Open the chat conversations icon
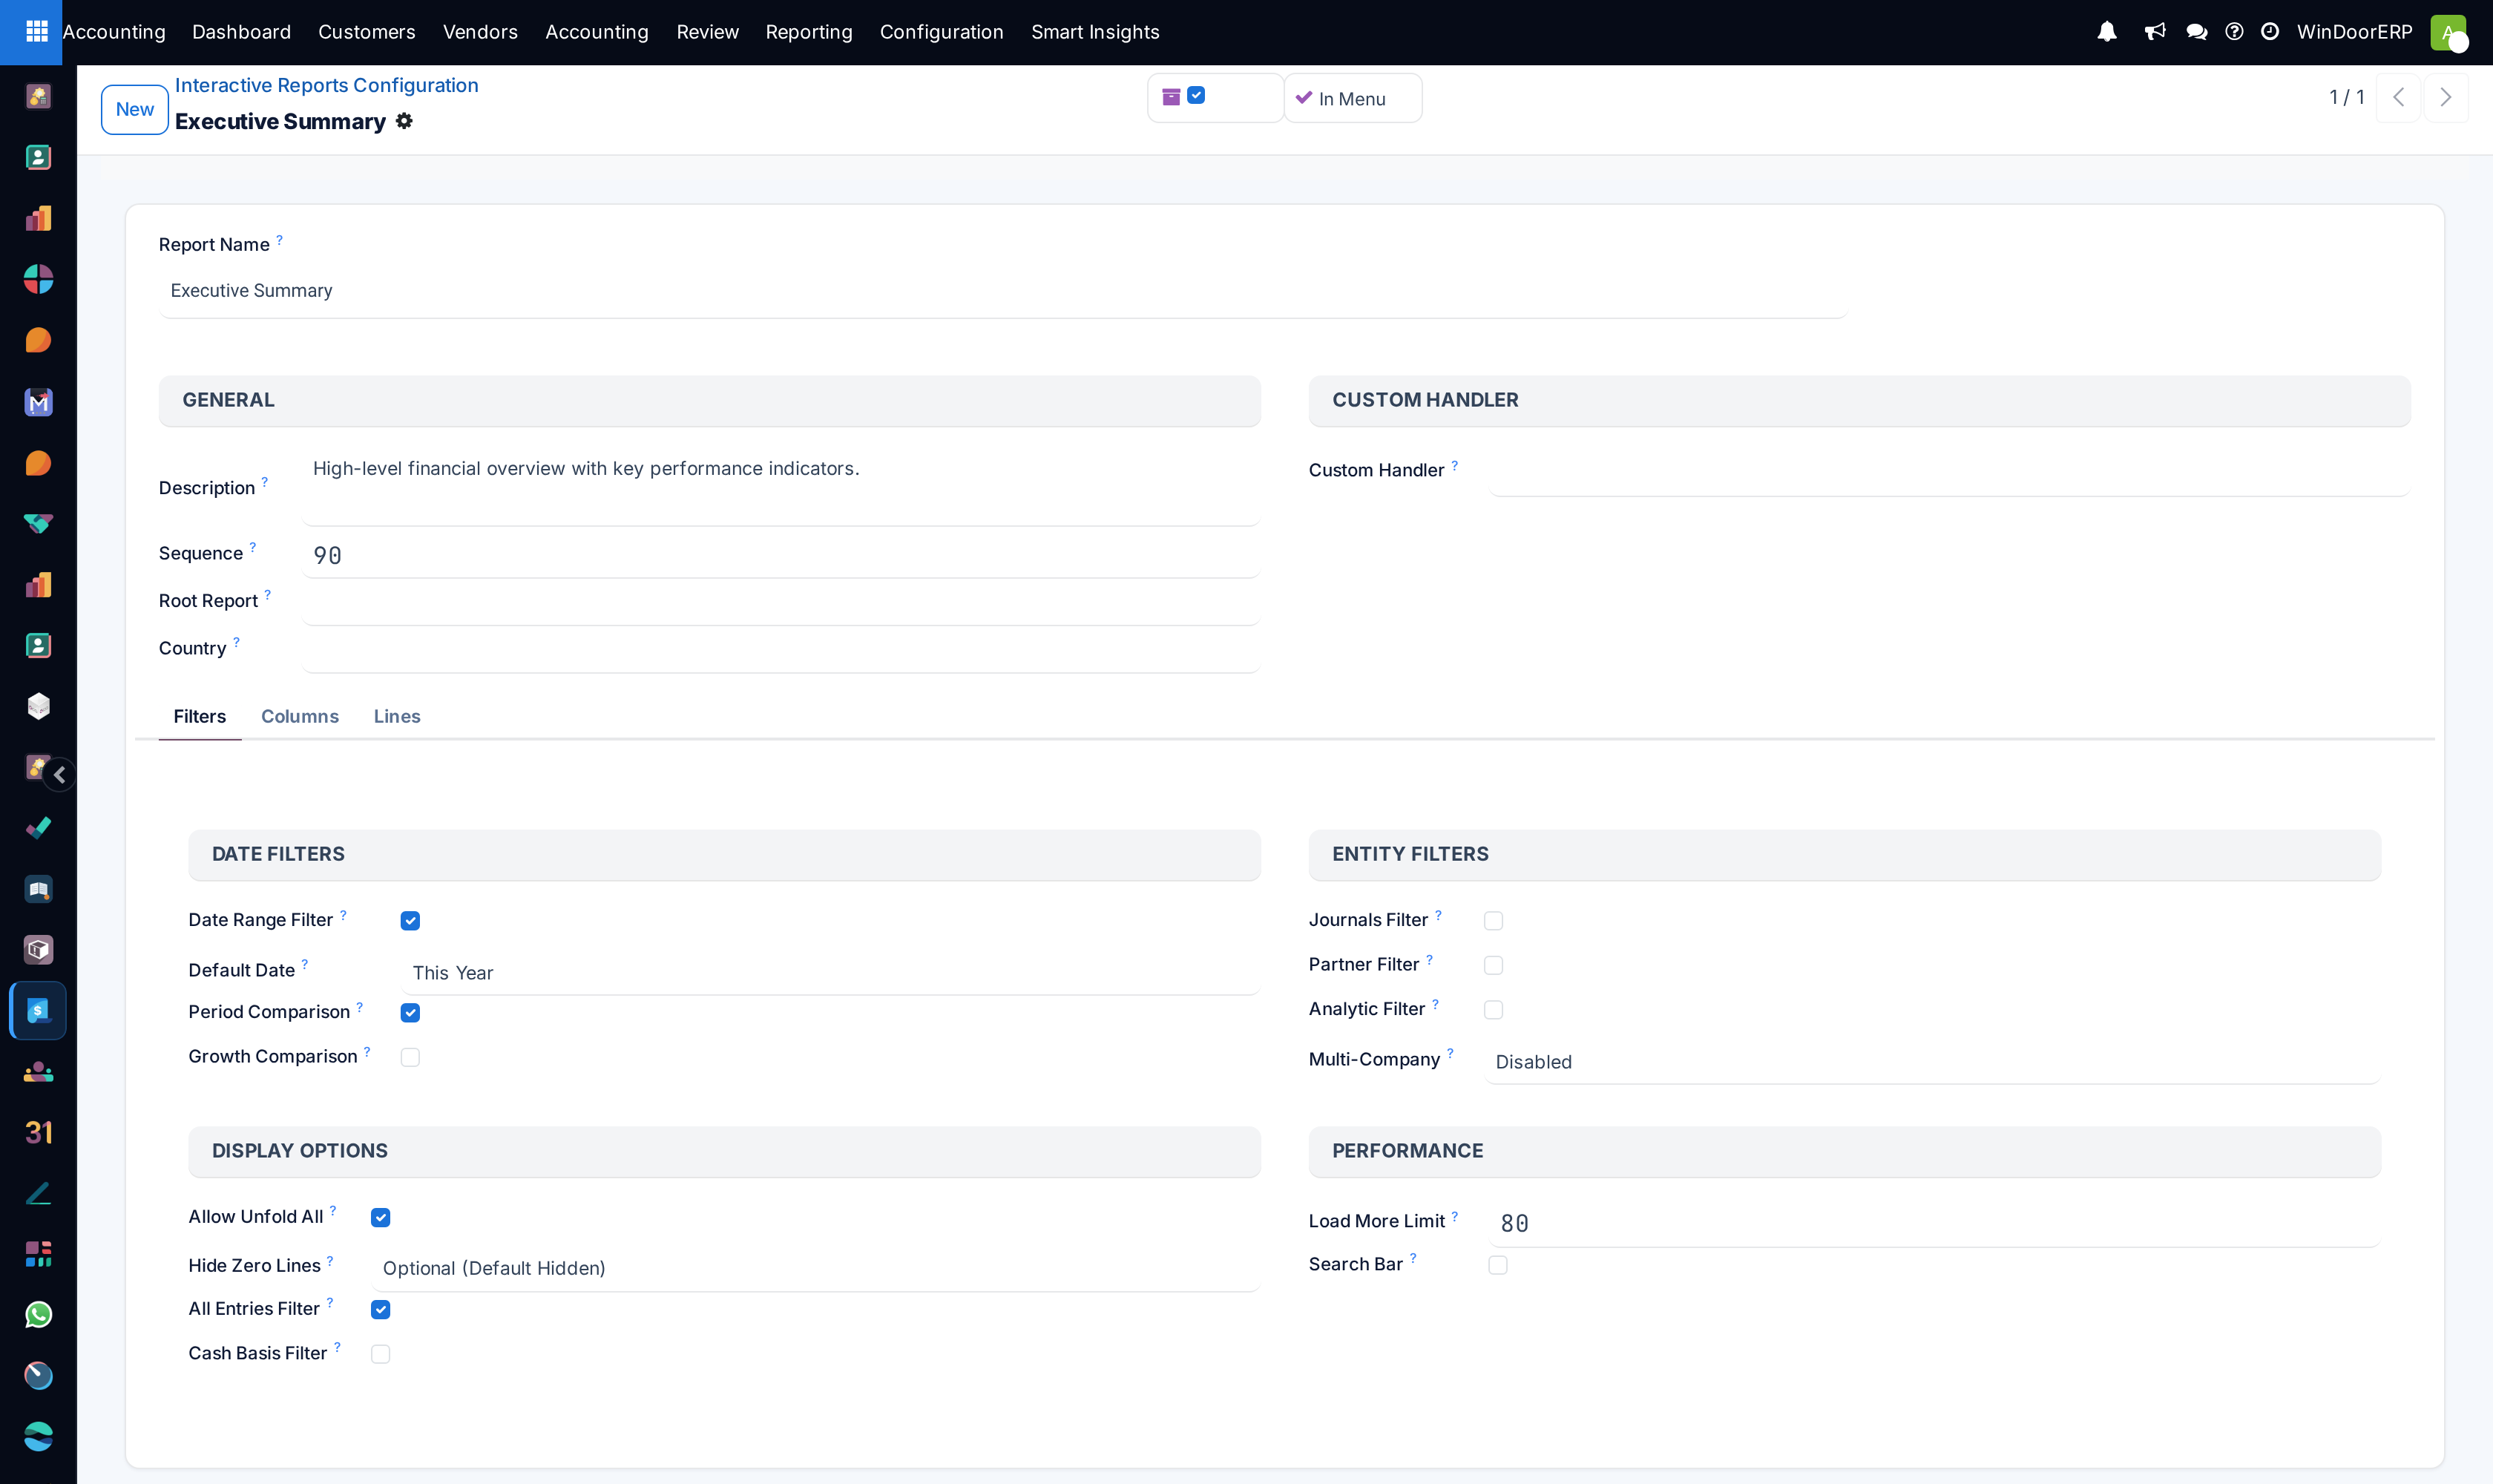This screenshot has width=2493, height=1484. tap(2197, 32)
